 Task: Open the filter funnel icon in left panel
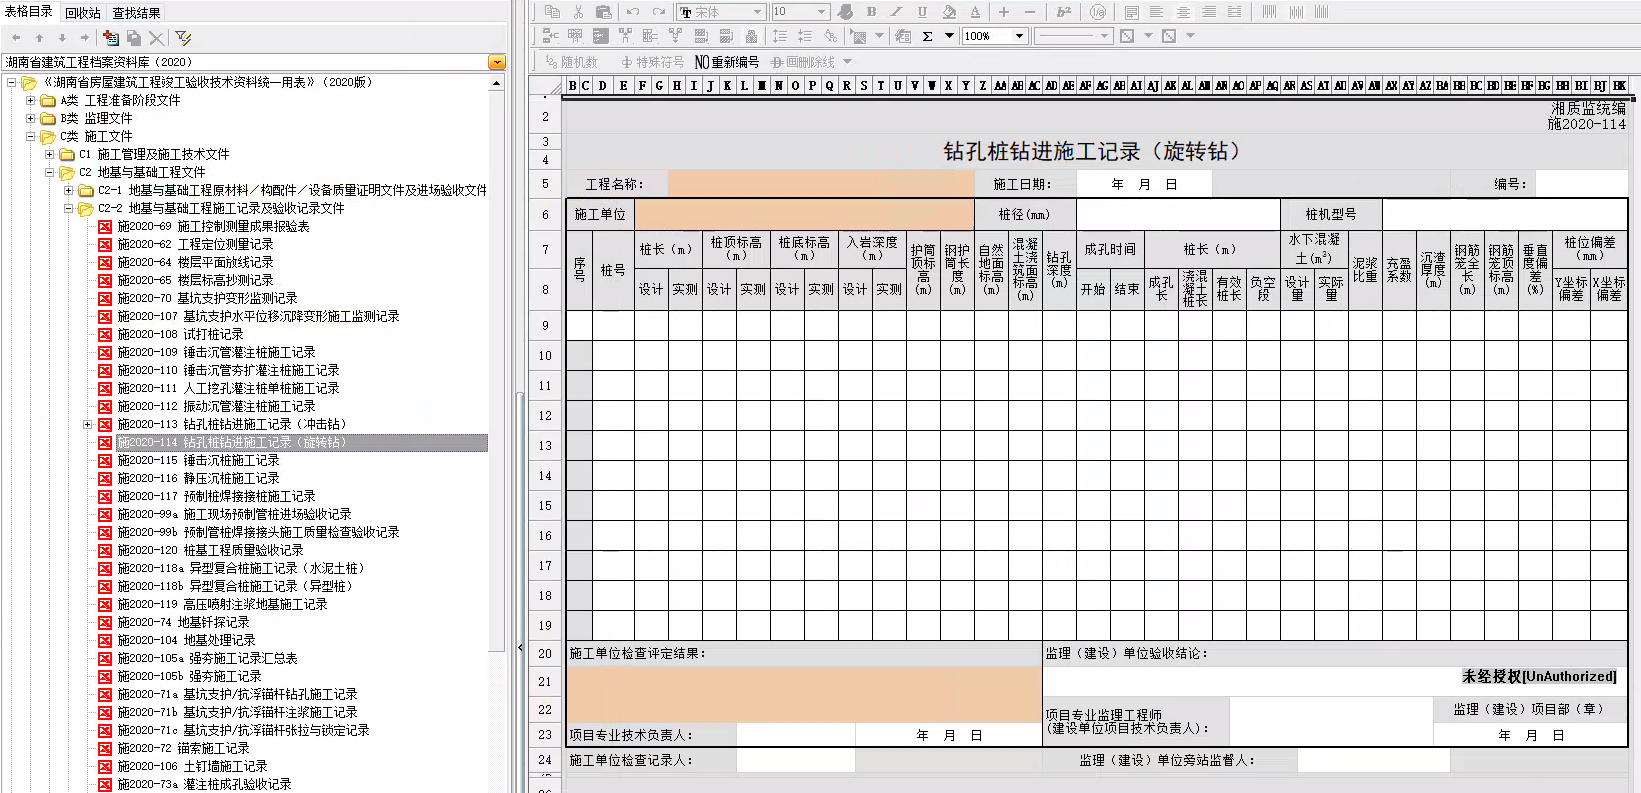pos(183,38)
